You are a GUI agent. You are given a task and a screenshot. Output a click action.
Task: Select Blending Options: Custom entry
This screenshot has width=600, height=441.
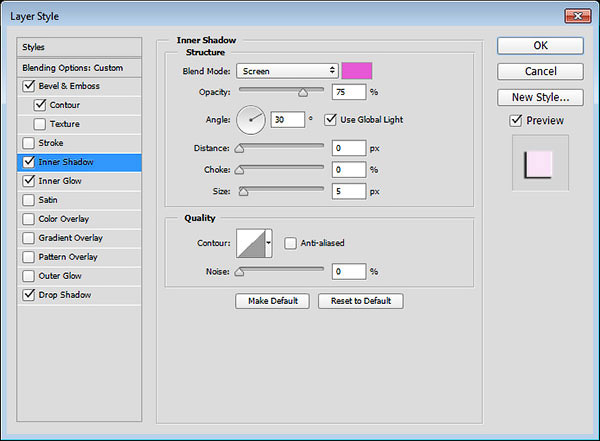pos(79,68)
